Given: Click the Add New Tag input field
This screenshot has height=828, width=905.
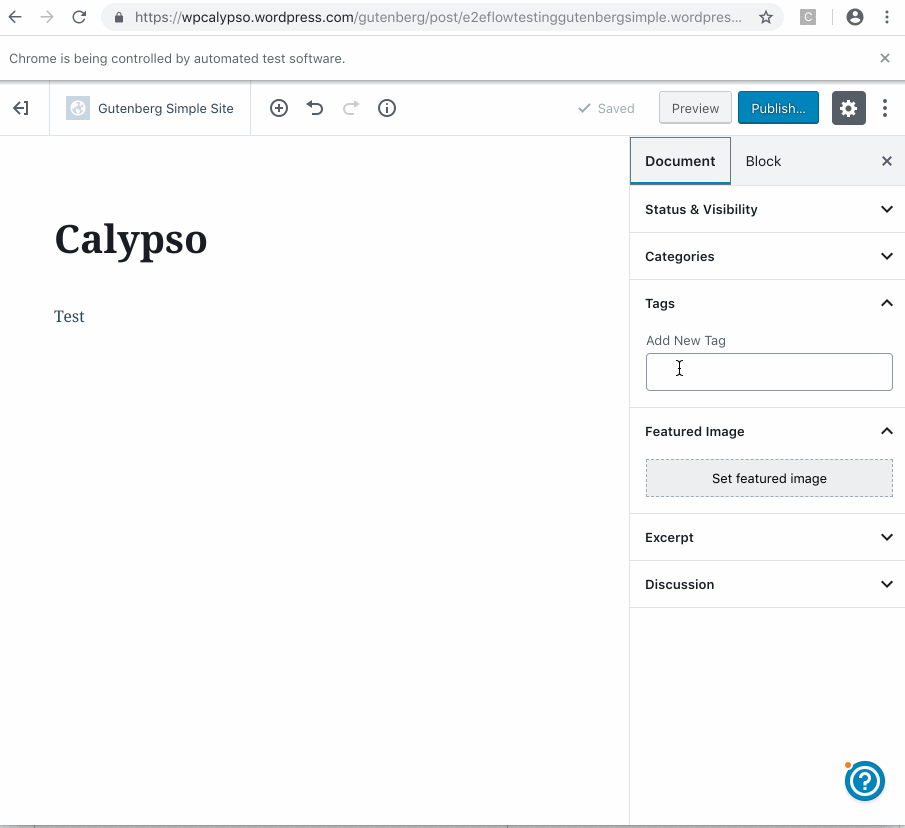Looking at the screenshot, I should pos(769,372).
